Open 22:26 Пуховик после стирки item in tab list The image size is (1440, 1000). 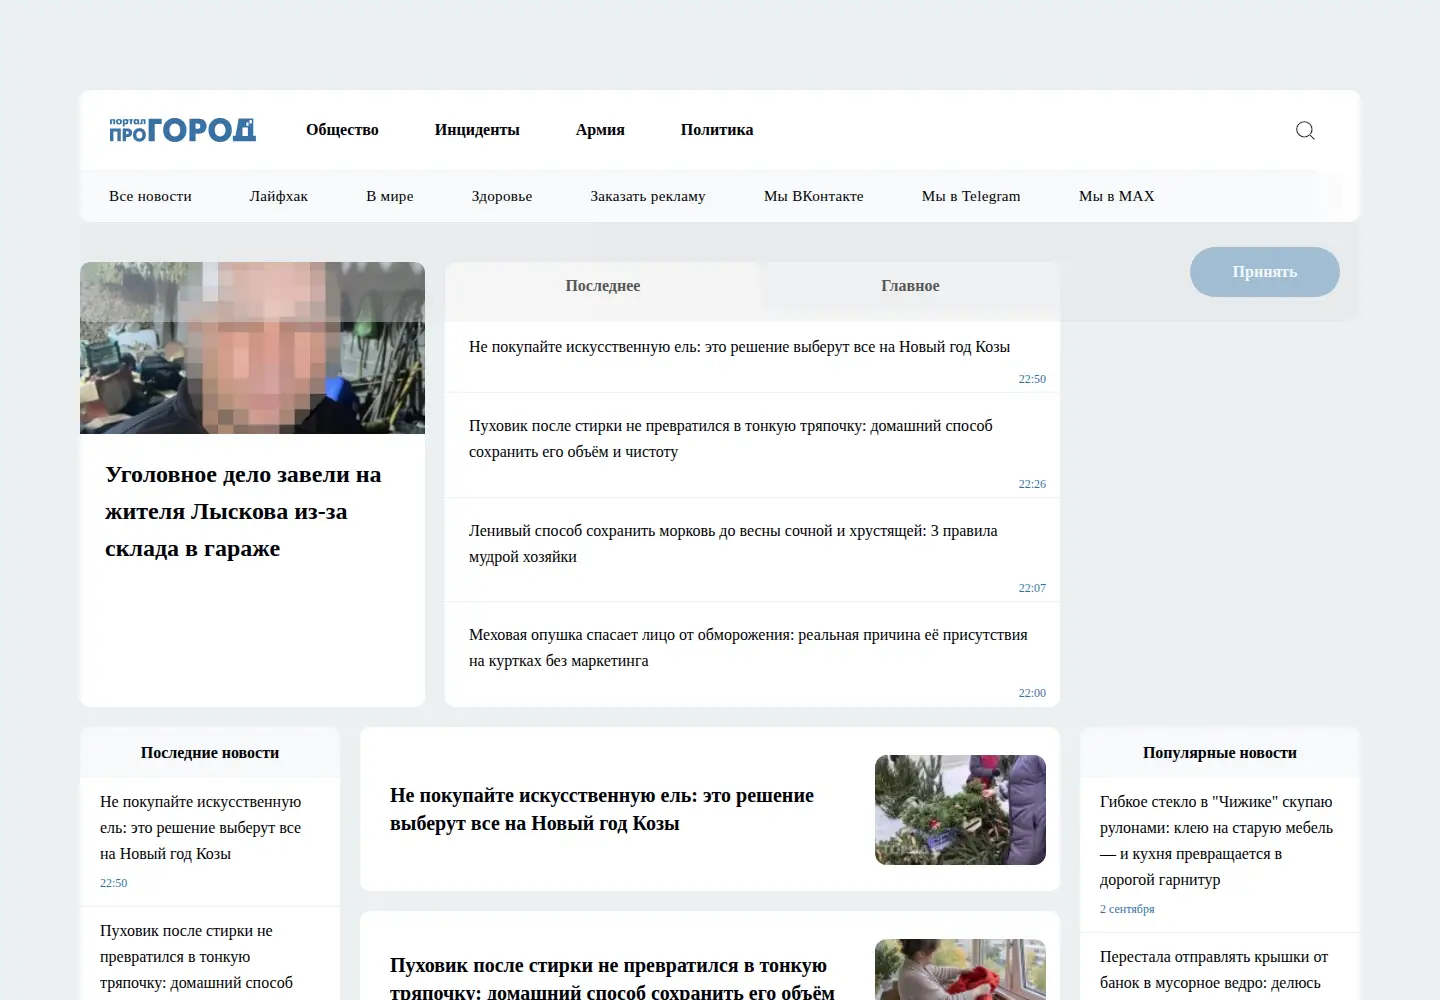point(731,439)
